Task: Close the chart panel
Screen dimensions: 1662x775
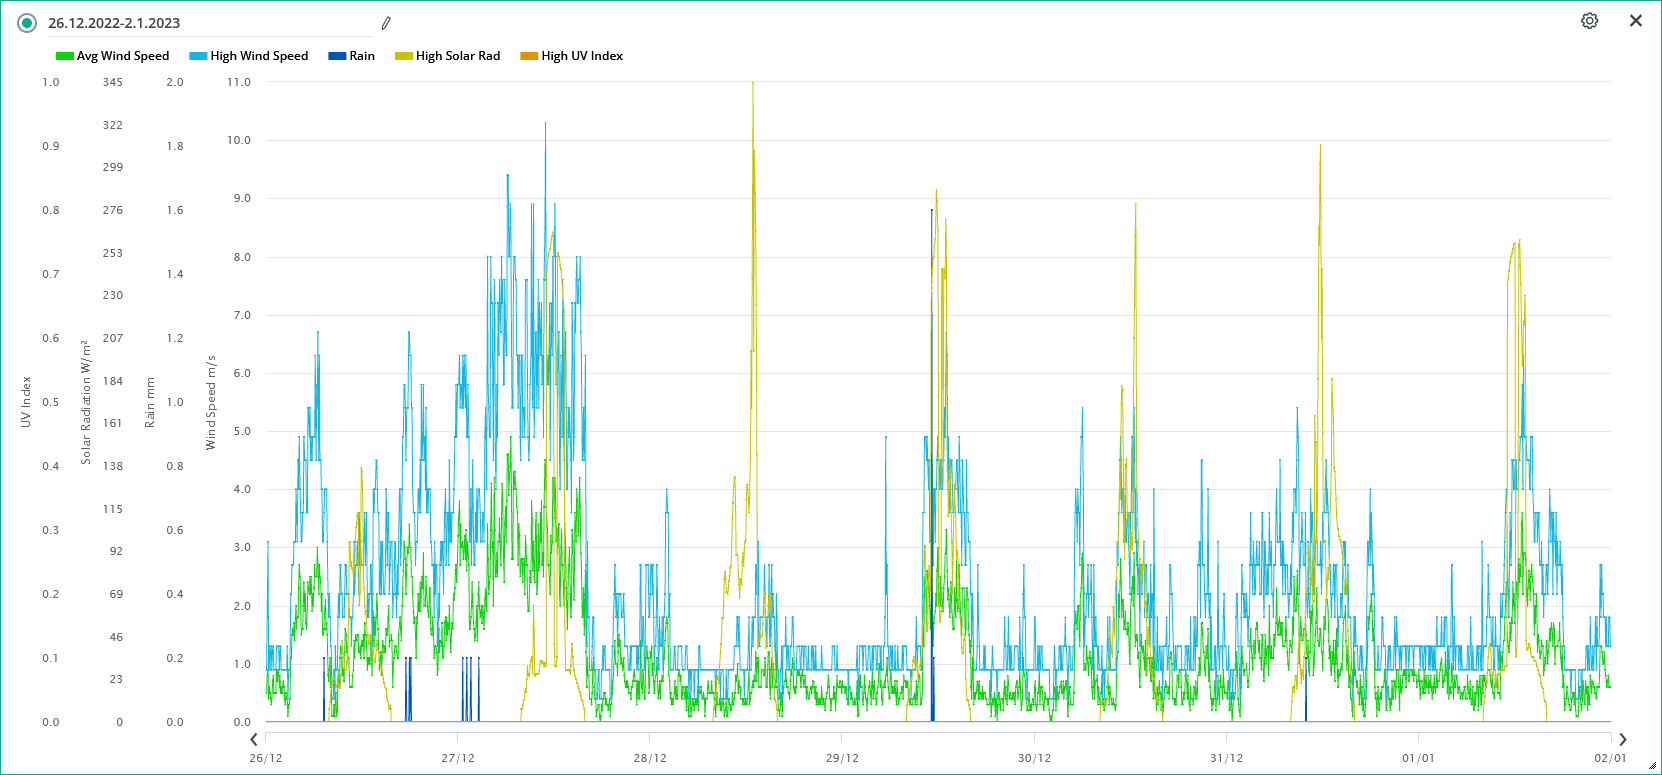Action: (1636, 21)
